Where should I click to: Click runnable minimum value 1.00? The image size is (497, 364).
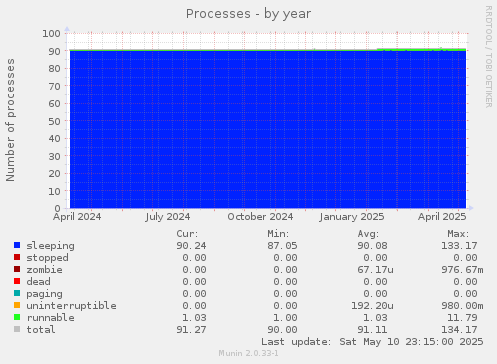pyautogui.click(x=285, y=318)
